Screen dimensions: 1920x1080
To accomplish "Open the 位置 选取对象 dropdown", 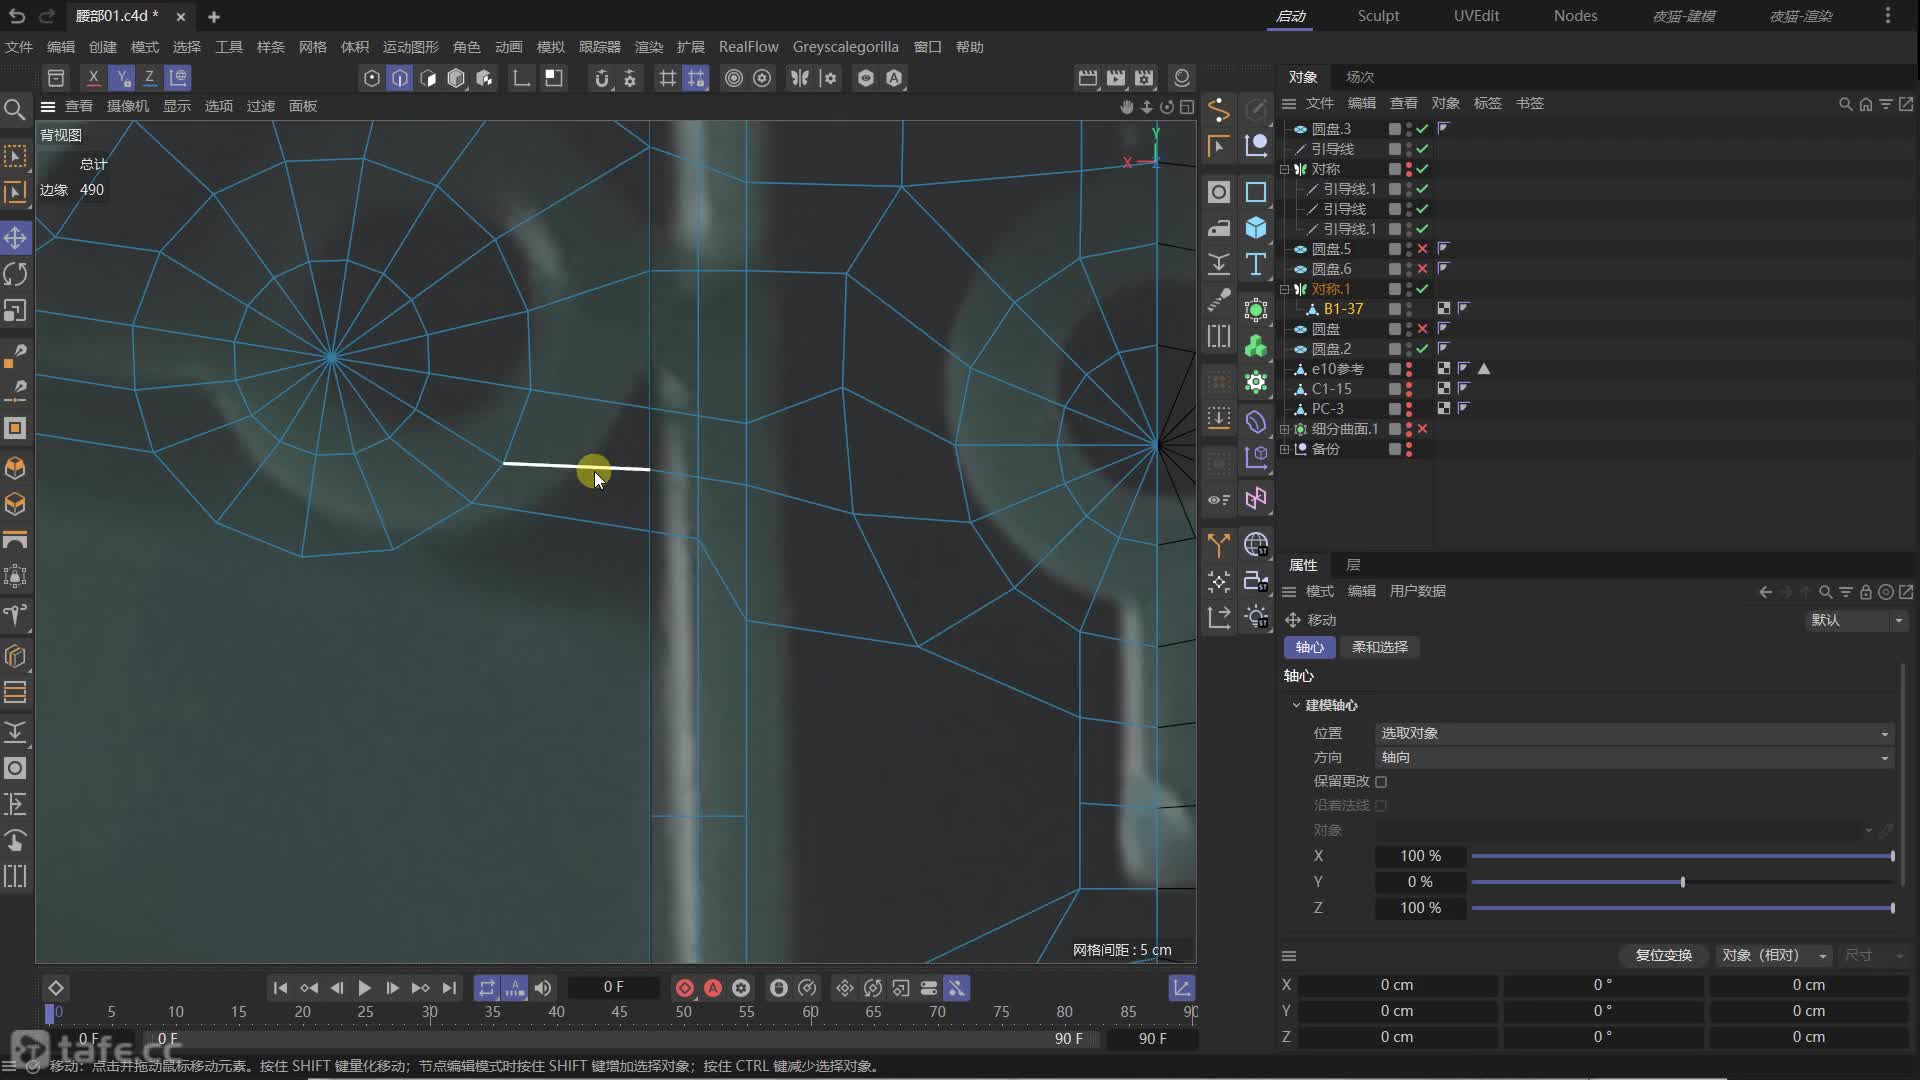I will click(1634, 734).
